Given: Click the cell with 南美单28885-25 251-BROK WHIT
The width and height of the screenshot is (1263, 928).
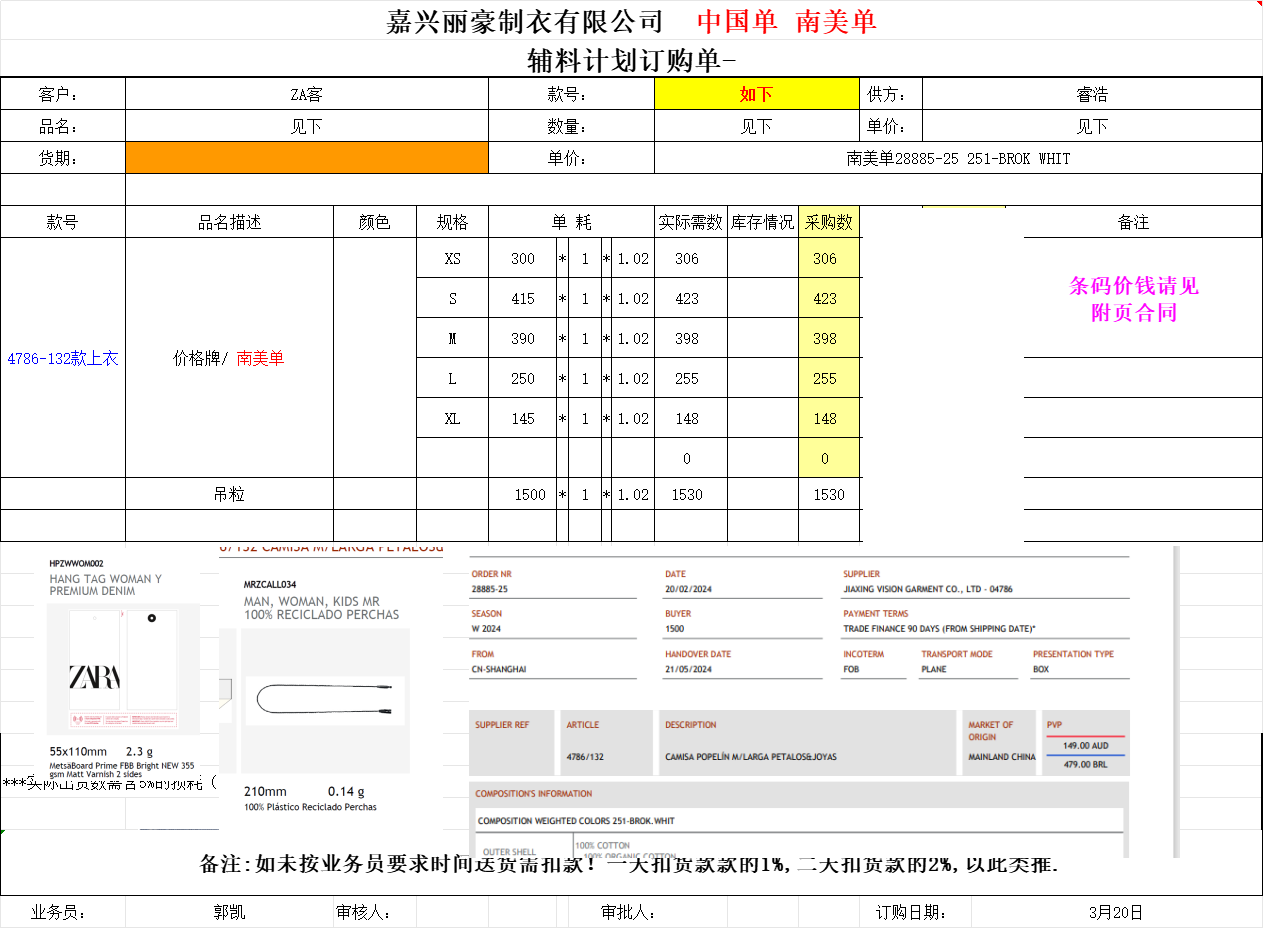Looking at the screenshot, I should click(x=957, y=158).
